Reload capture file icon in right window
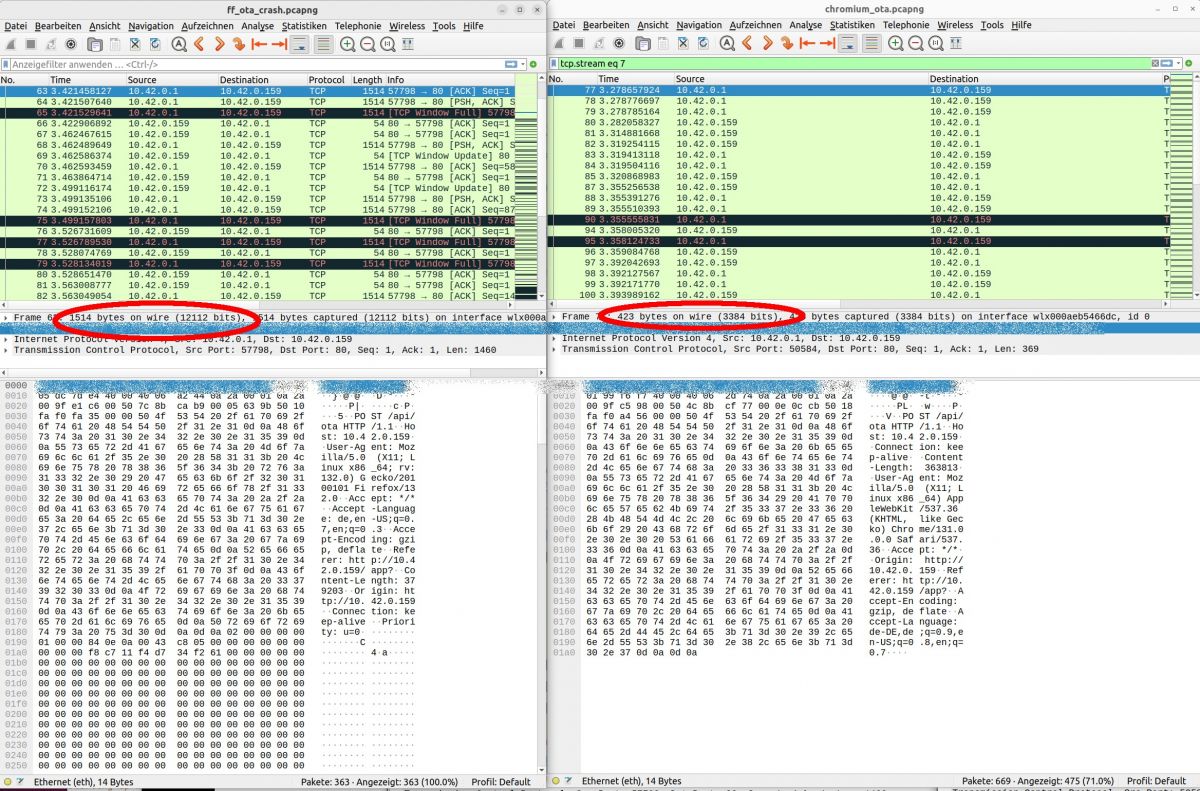1200x791 pixels. point(703,44)
